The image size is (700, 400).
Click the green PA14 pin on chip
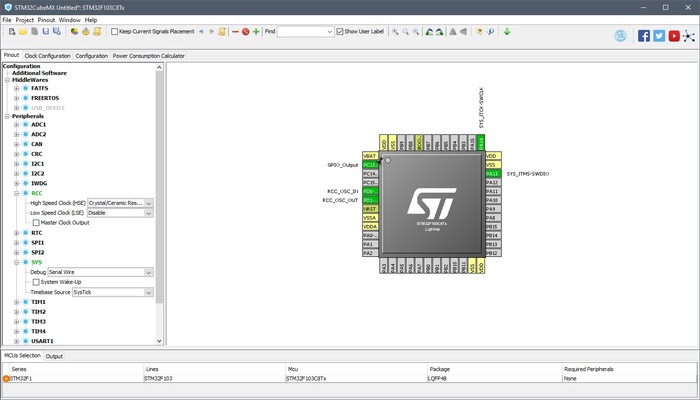[x=481, y=142]
